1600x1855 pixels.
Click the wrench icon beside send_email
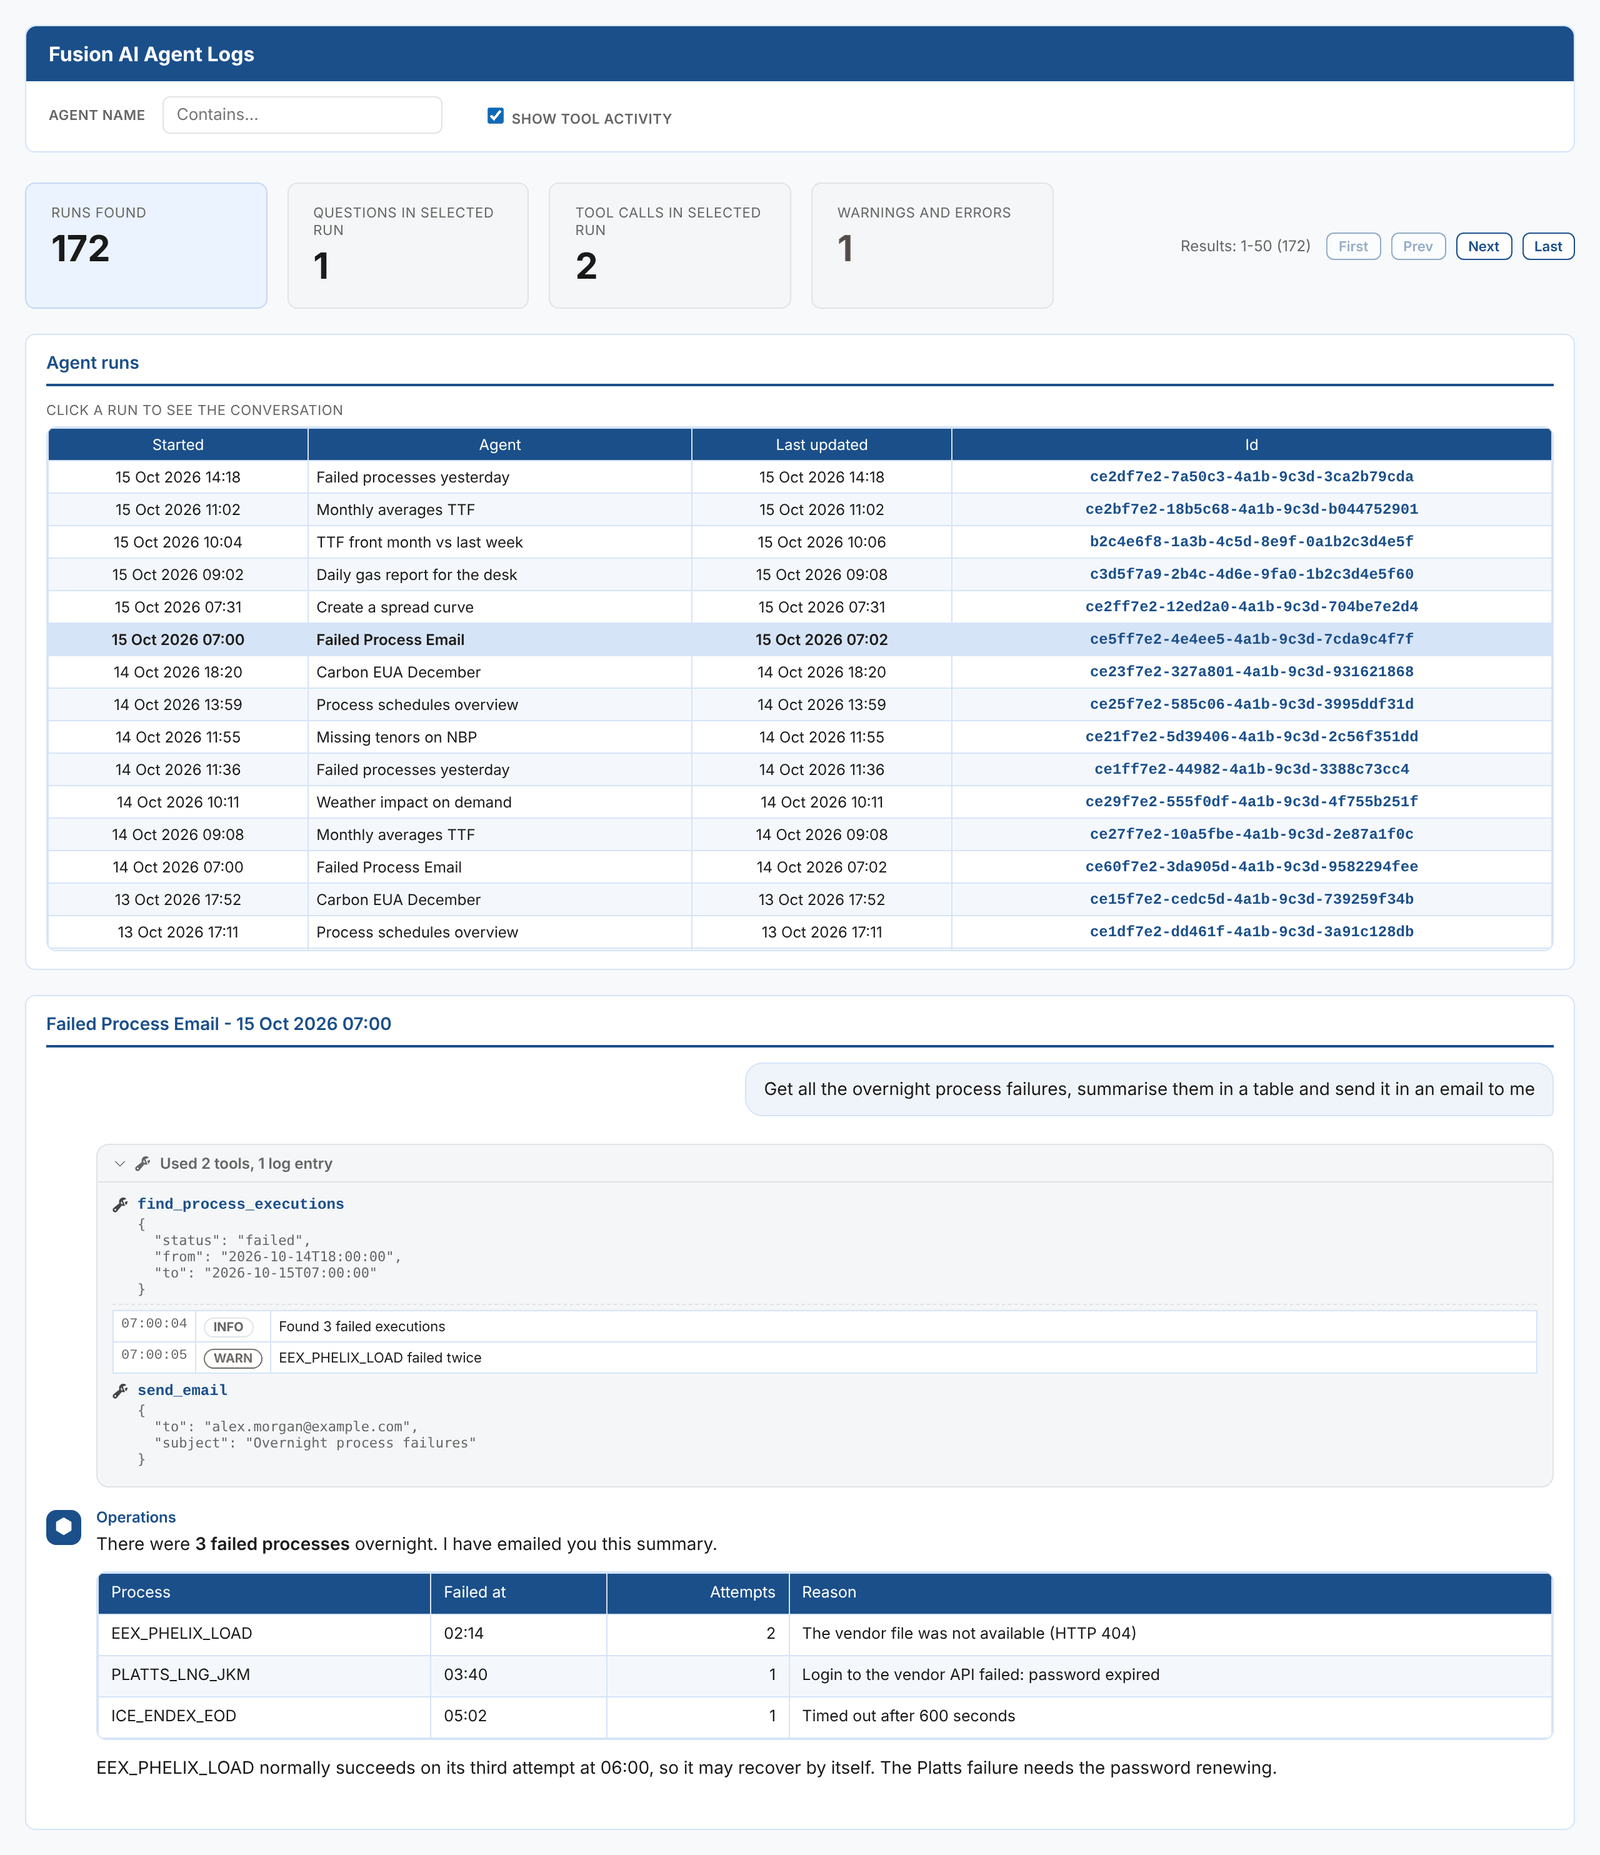click(120, 1391)
